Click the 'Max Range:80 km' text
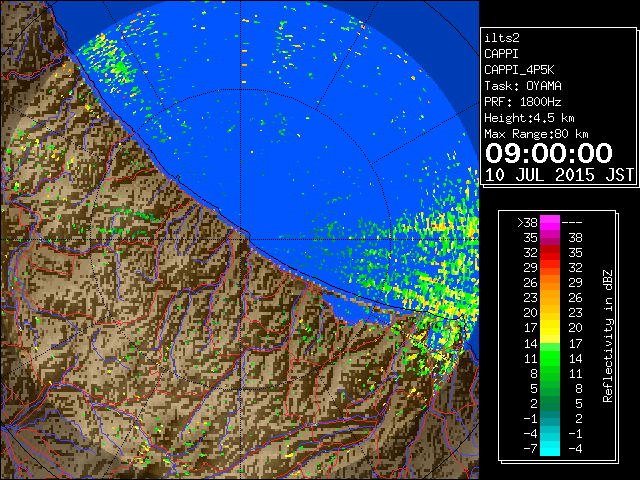640x480 pixels. 536,134
